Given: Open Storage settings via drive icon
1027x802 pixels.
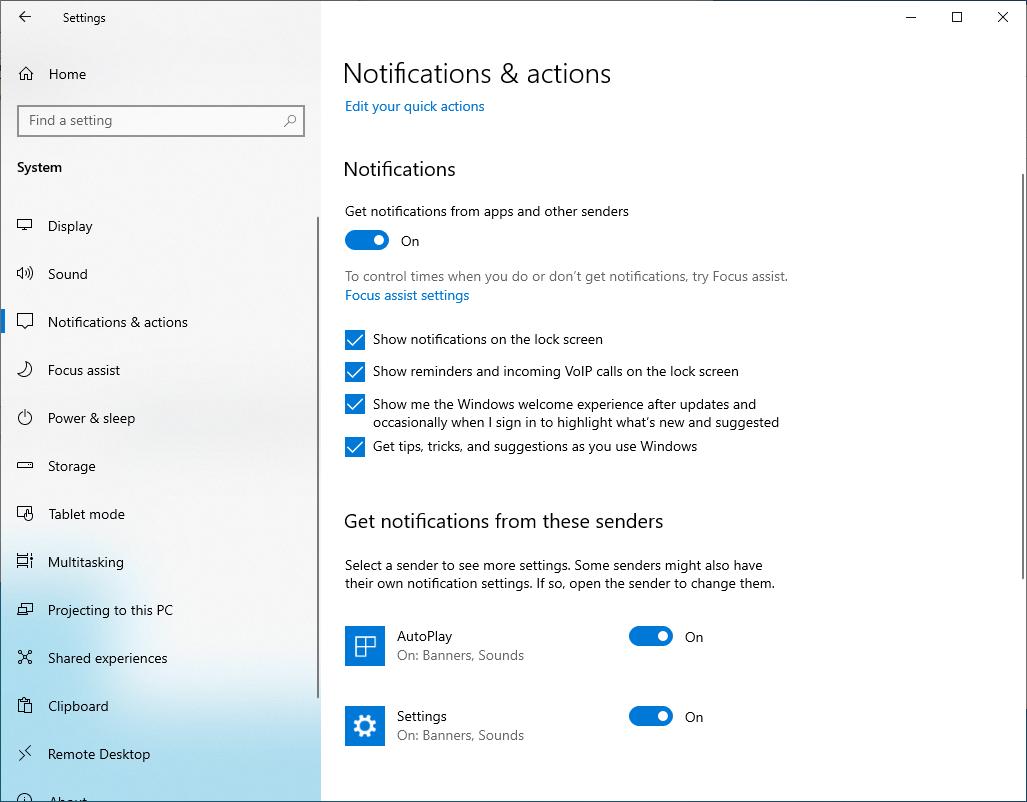Looking at the screenshot, I should click(24, 466).
